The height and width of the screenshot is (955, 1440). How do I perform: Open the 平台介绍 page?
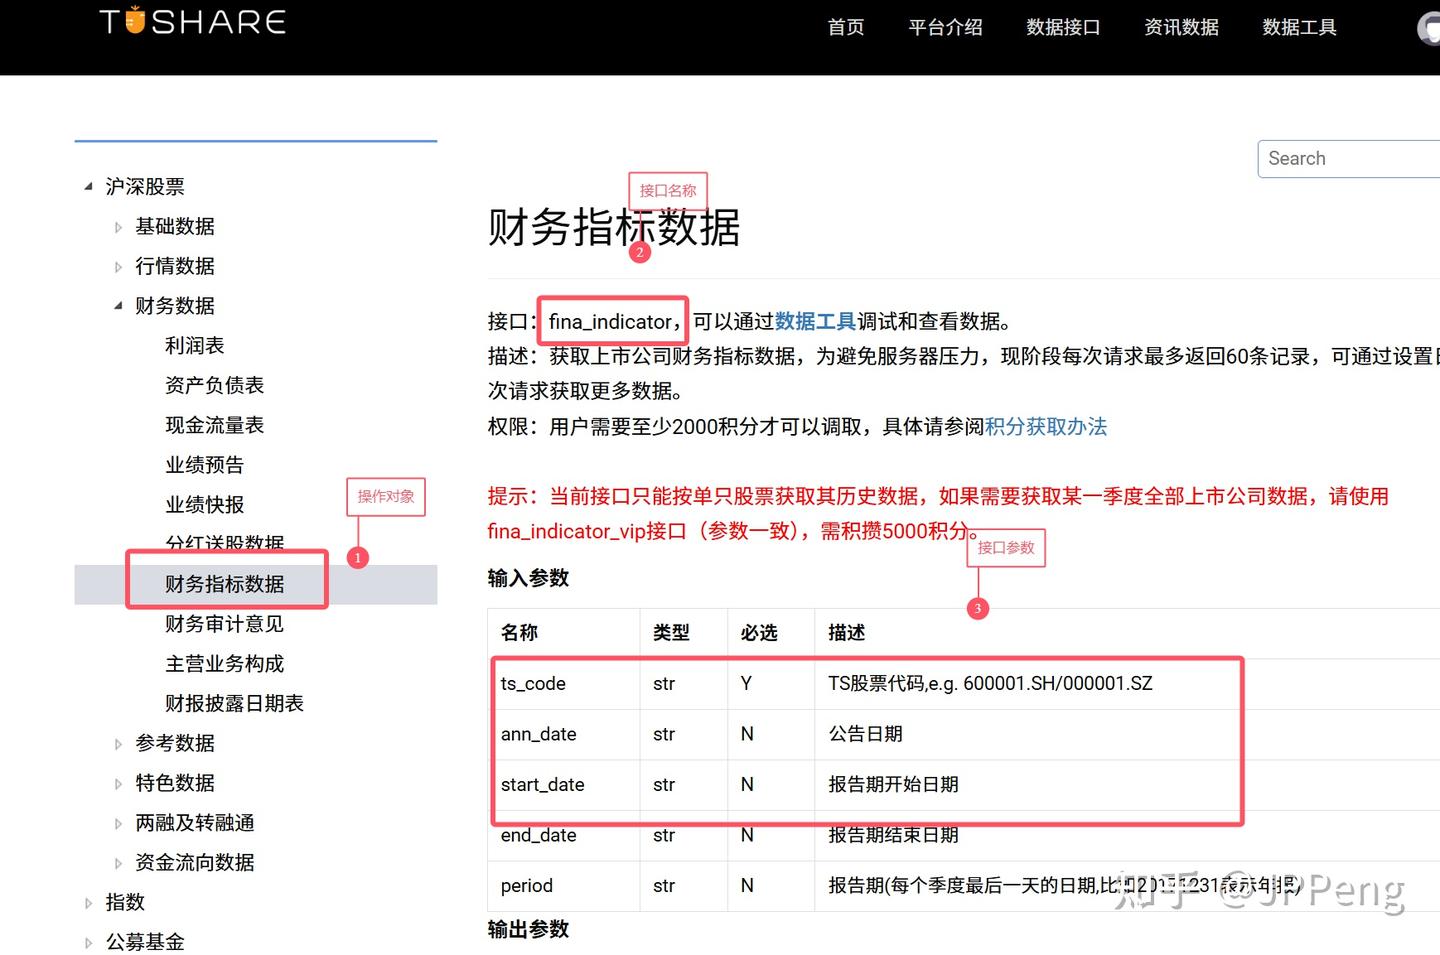pyautogui.click(x=945, y=27)
